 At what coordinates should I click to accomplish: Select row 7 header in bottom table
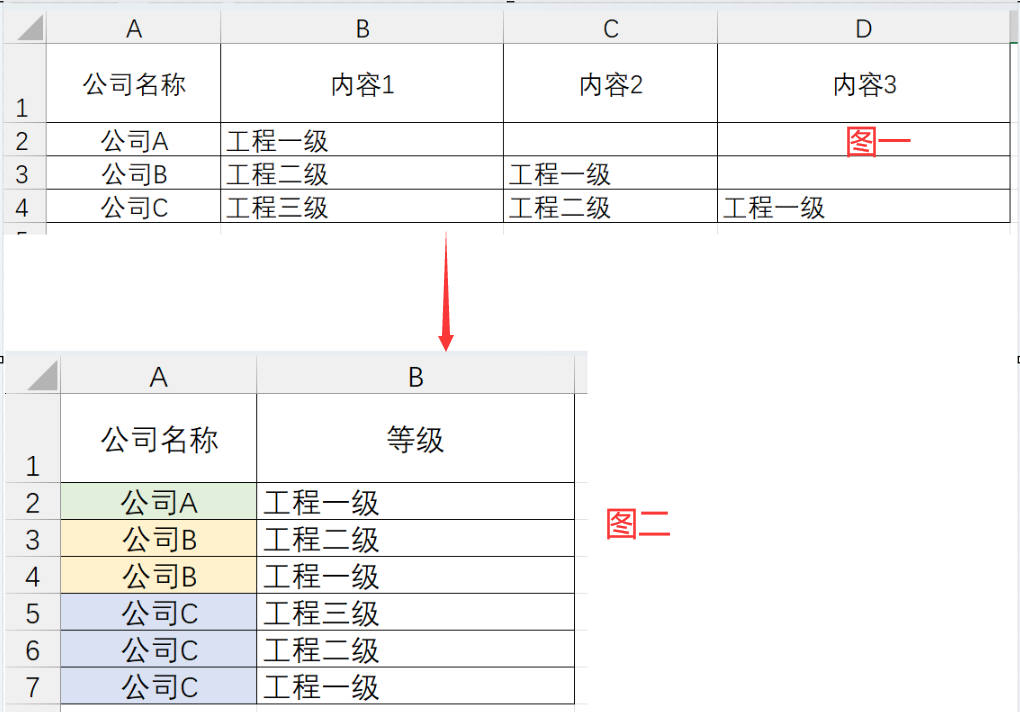(x=32, y=687)
